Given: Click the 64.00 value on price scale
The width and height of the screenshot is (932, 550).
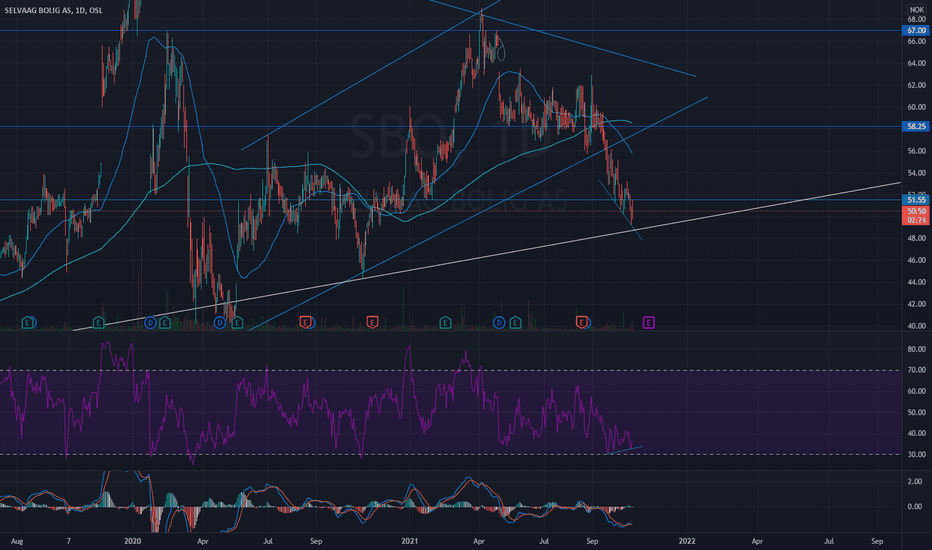Looking at the screenshot, I should pyautogui.click(x=917, y=63).
